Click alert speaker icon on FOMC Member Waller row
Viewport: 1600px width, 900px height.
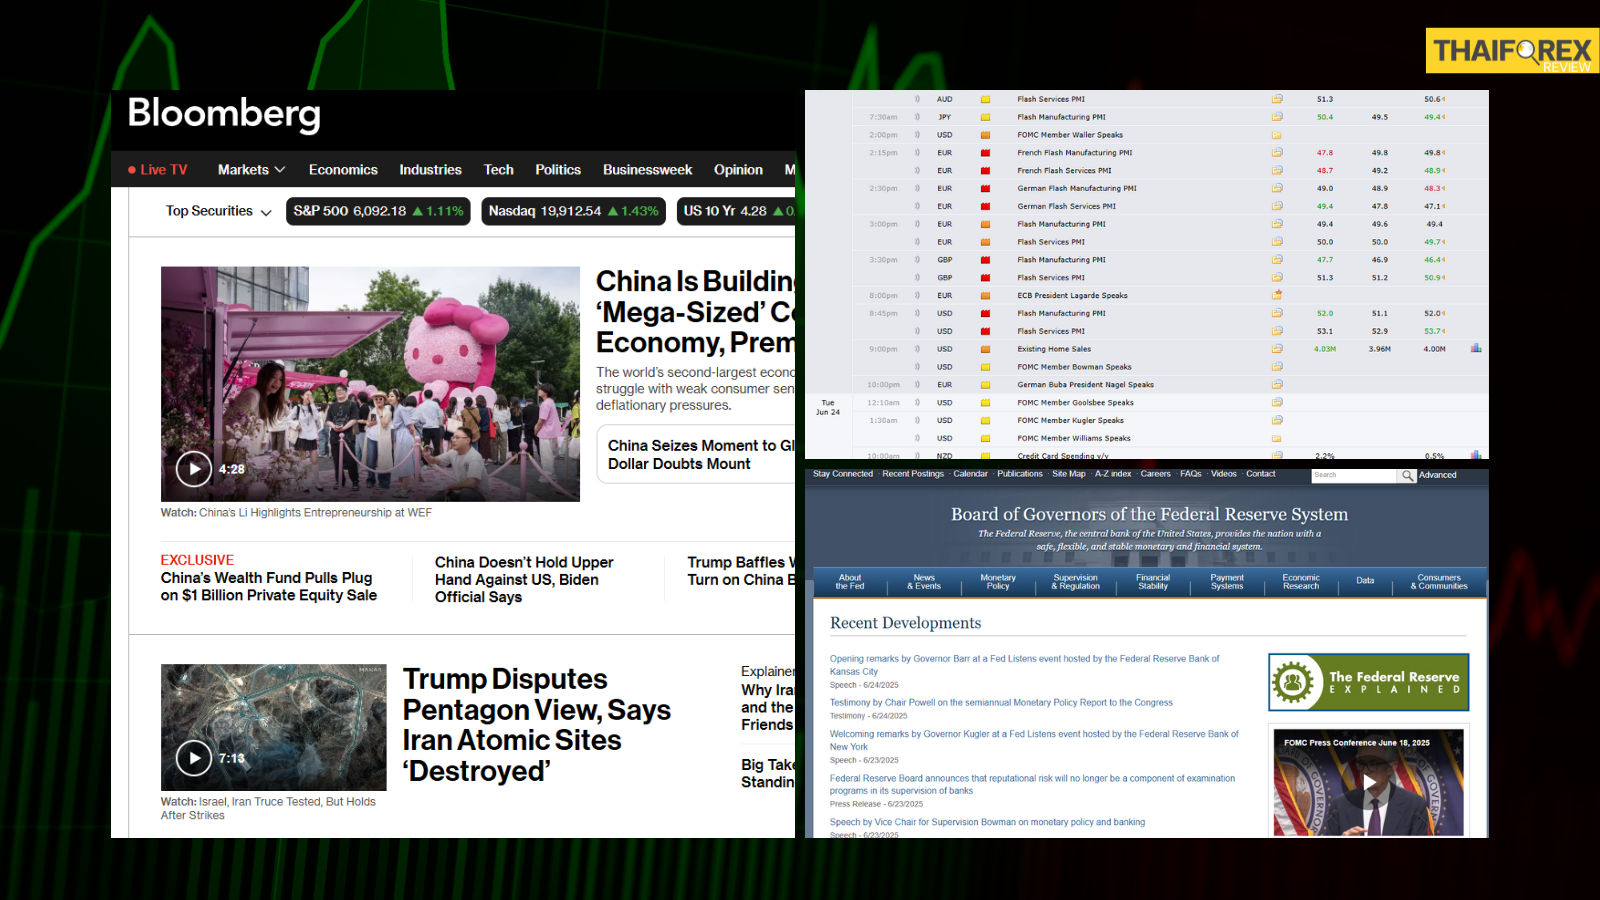pyautogui.click(x=917, y=135)
